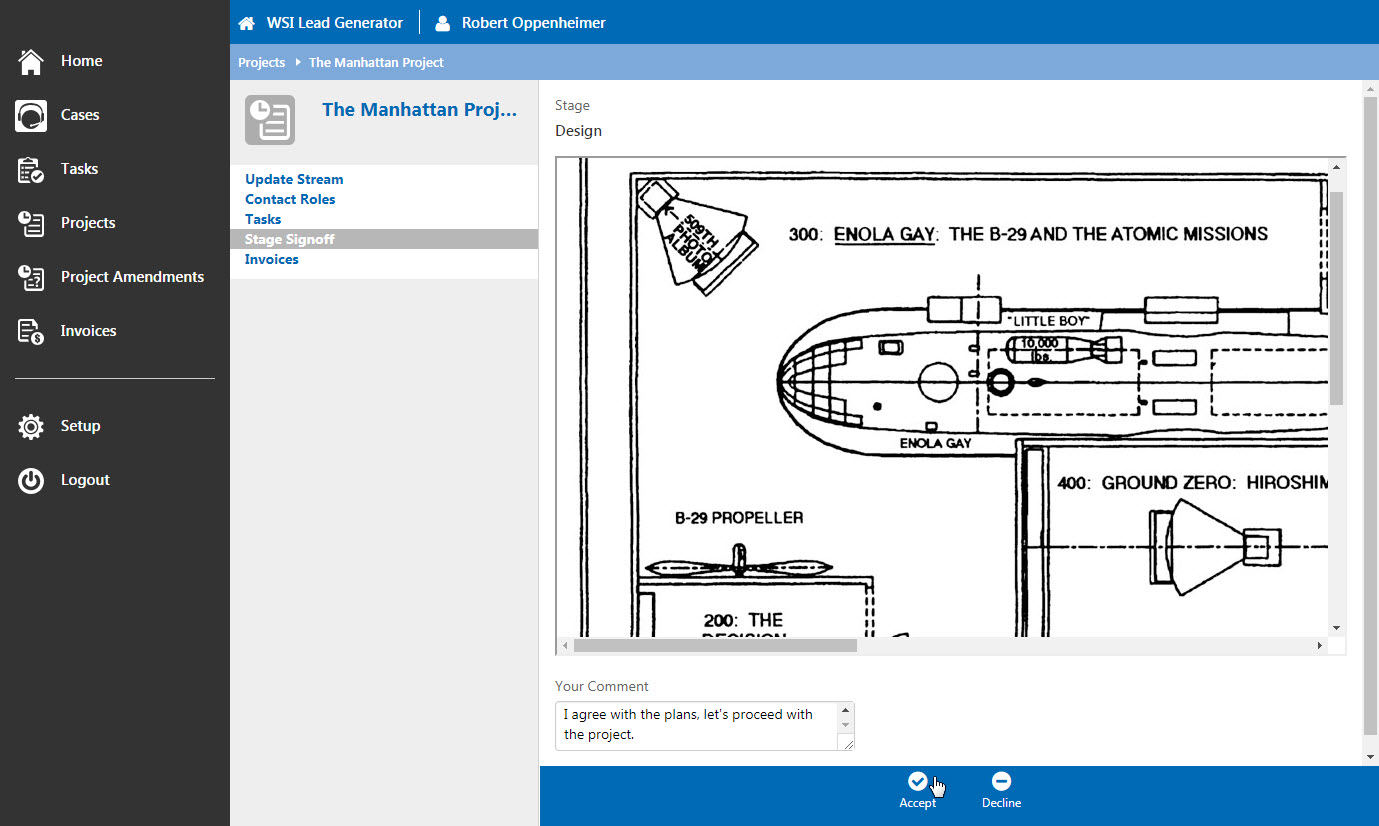Click the Decline minus icon
Screen dimensions: 1379x826
tap(1001, 781)
